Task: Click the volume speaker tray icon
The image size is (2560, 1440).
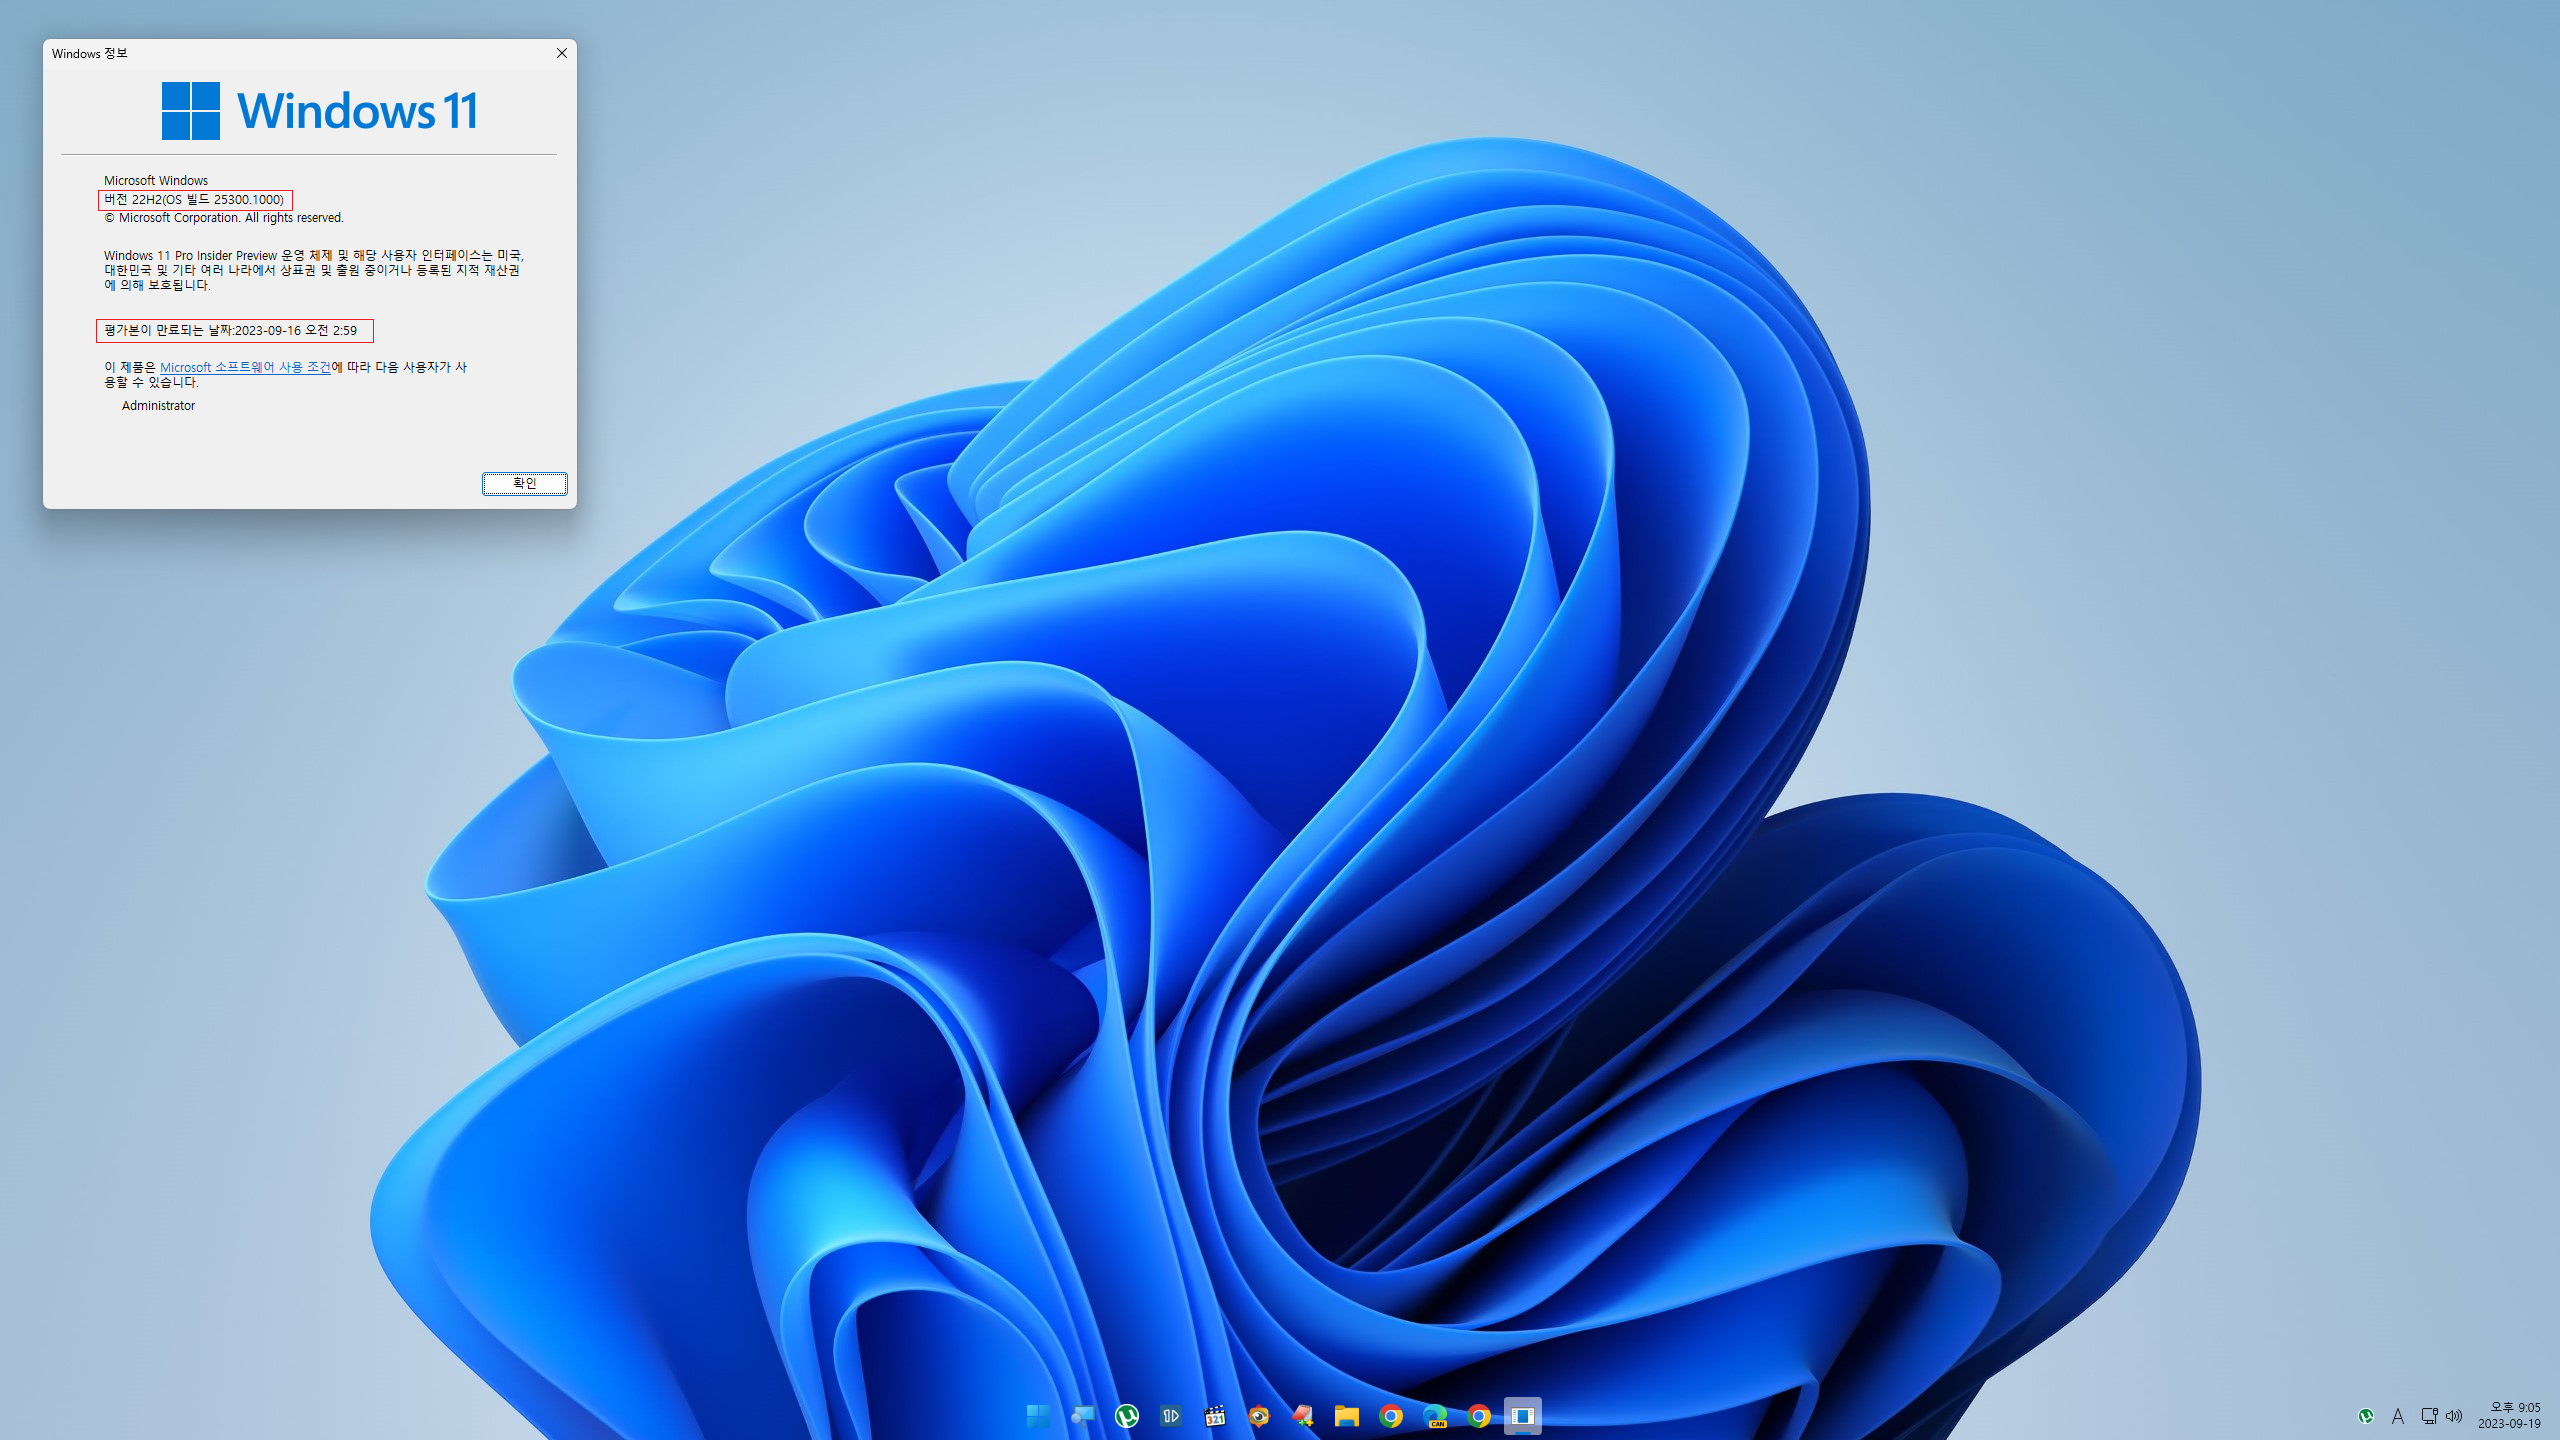Action: click(x=2454, y=1416)
